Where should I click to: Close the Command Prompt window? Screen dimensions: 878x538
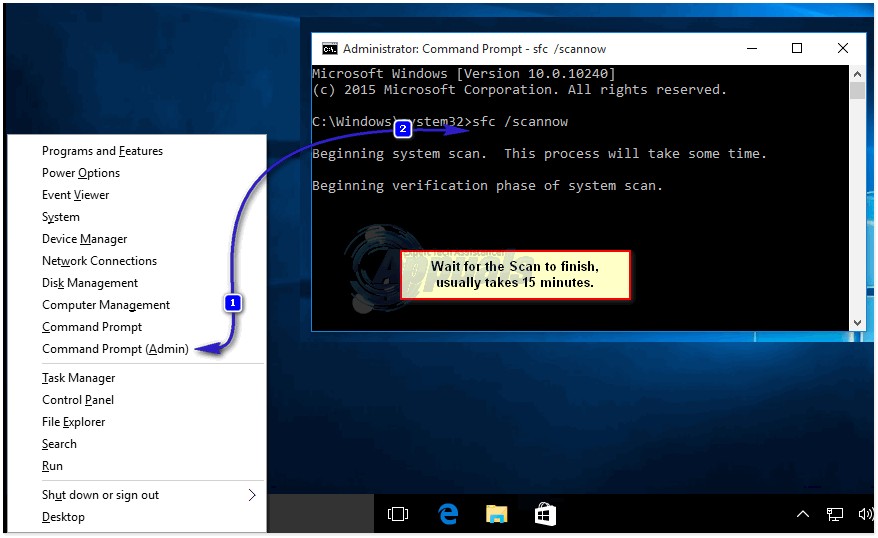click(x=843, y=49)
